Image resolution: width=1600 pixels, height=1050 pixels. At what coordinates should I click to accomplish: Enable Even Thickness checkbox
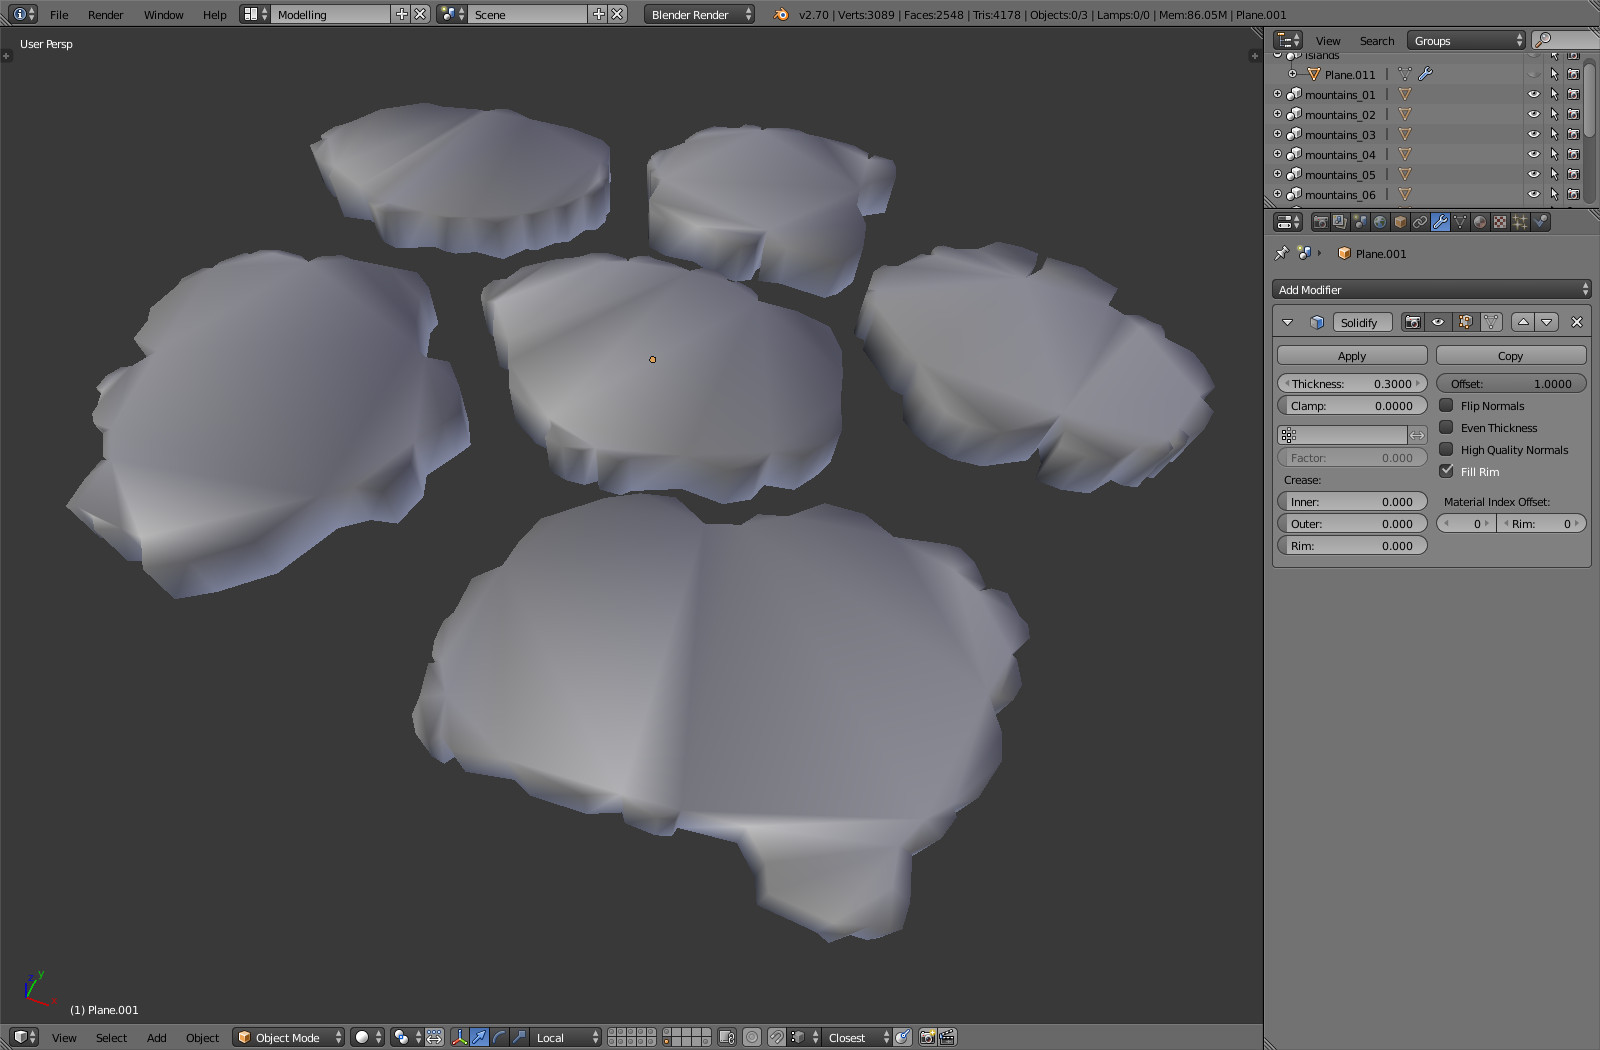pos(1446,428)
